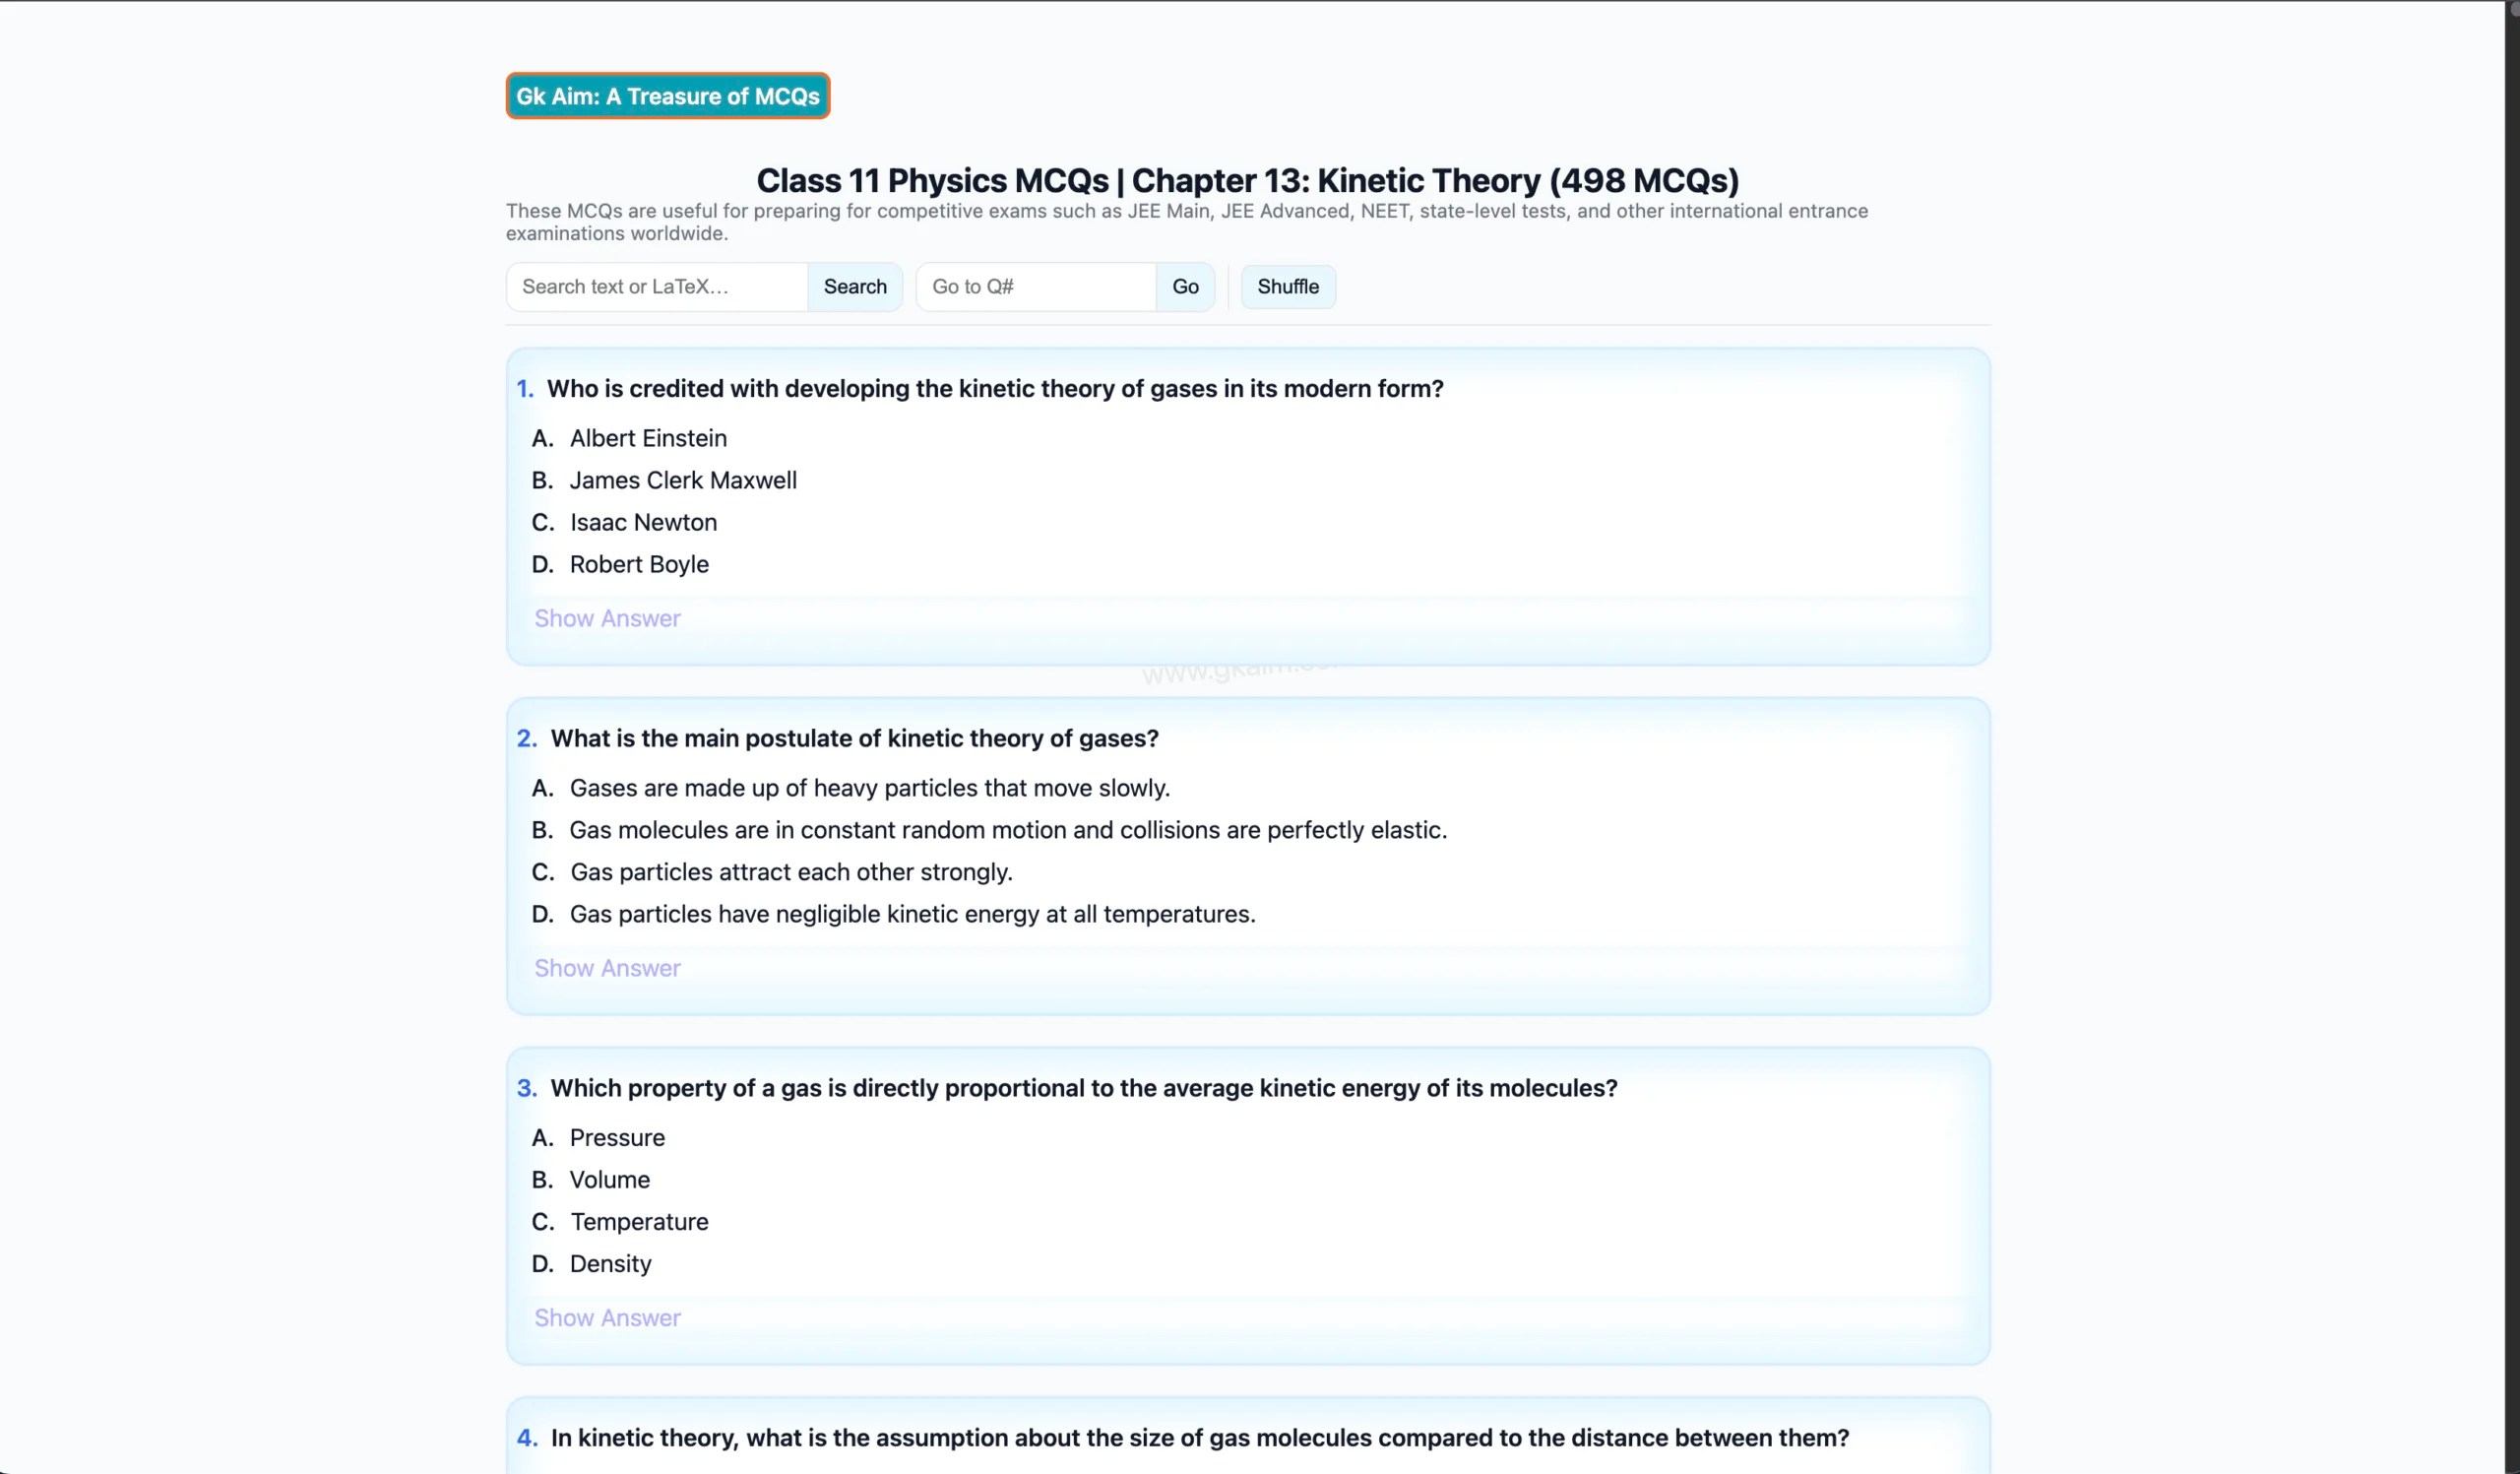The image size is (2520, 1474).
Task: Reveal the answer for question 3
Action: (x=607, y=1318)
